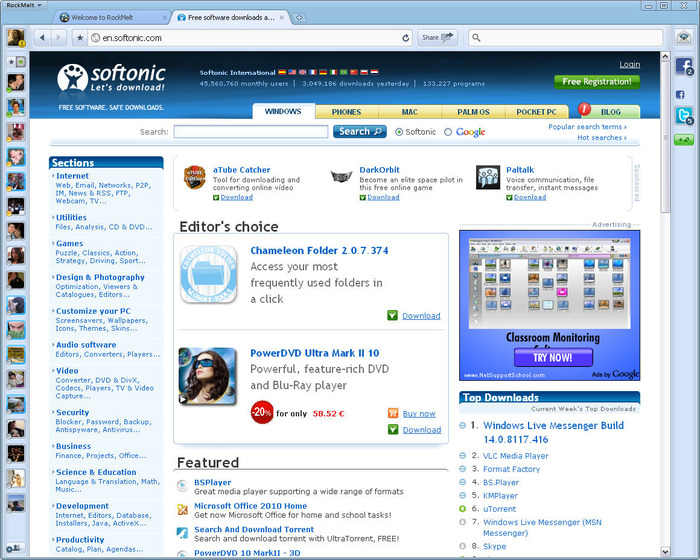This screenshot has height=560, width=700.
Task: Click the PowerDVD Ultra thumbnail image
Action: [208, 377]
